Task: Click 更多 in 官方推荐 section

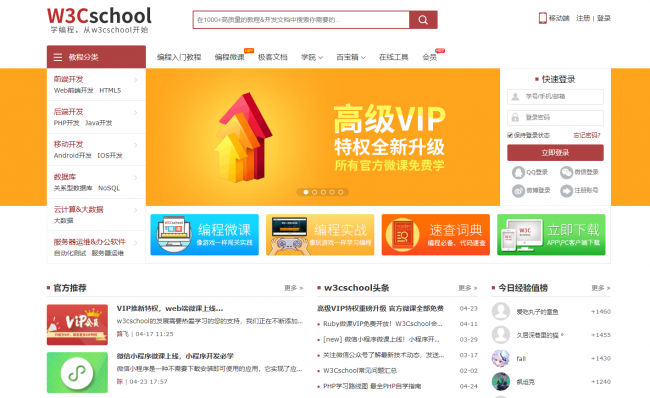Action: pos(293,288)
